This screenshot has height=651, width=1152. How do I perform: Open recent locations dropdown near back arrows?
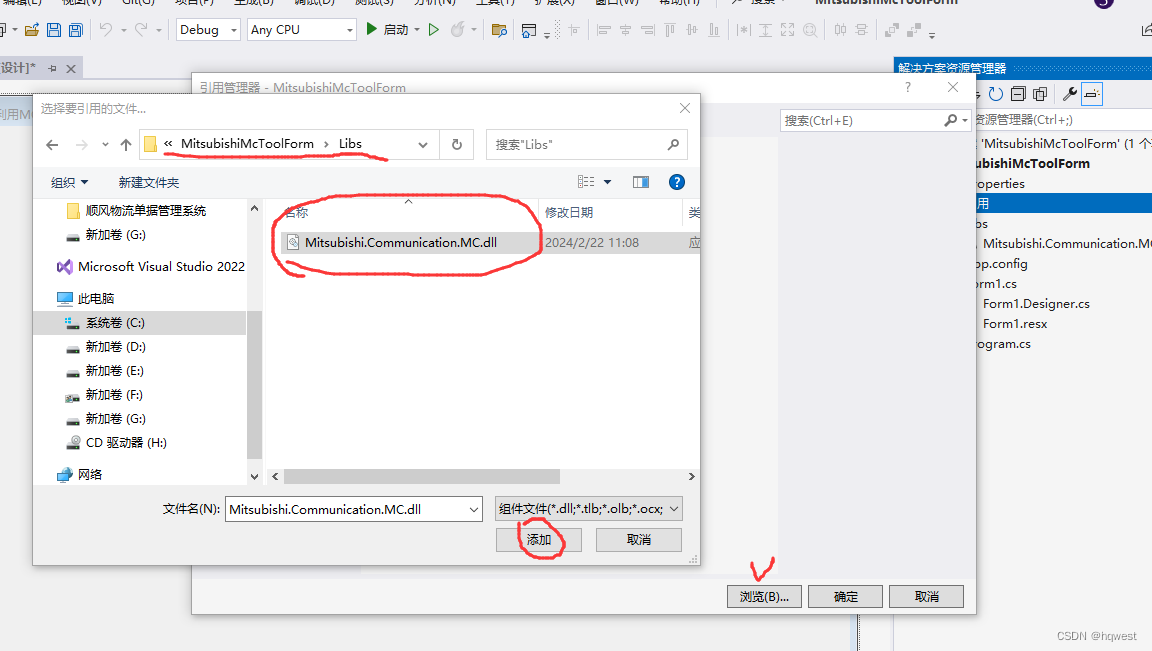pyautogui.click(x=105, y=145)
